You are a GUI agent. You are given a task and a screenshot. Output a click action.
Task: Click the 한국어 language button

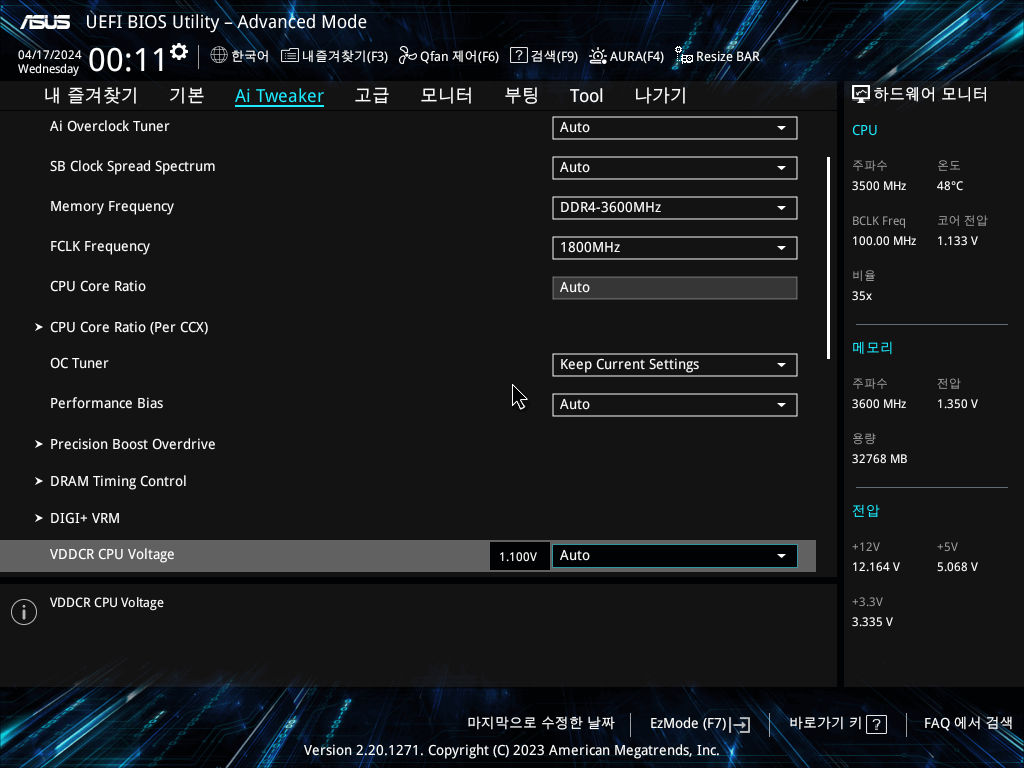(240, 56)
